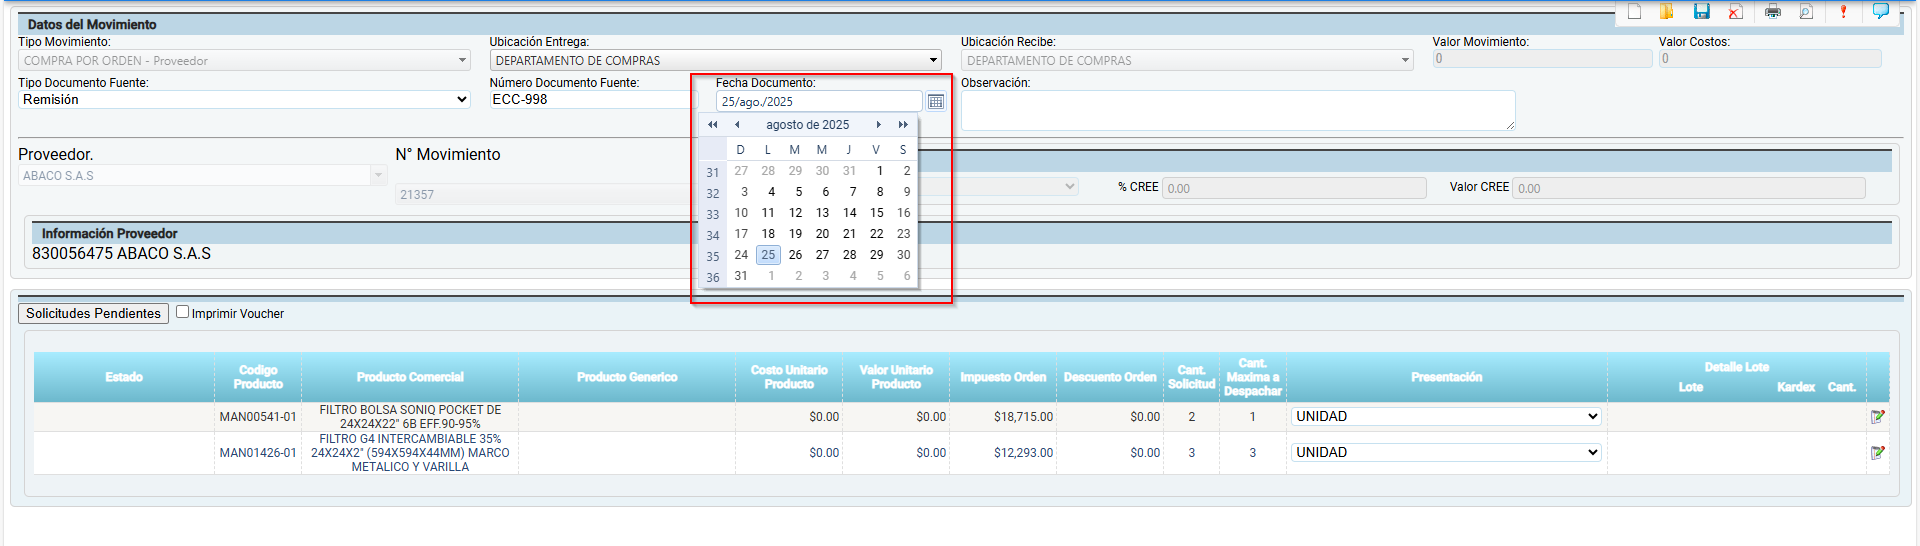Go to next month in calendar
This screenshot has width=1920, height=546.
pyautogui.click(x=878, y=125)
